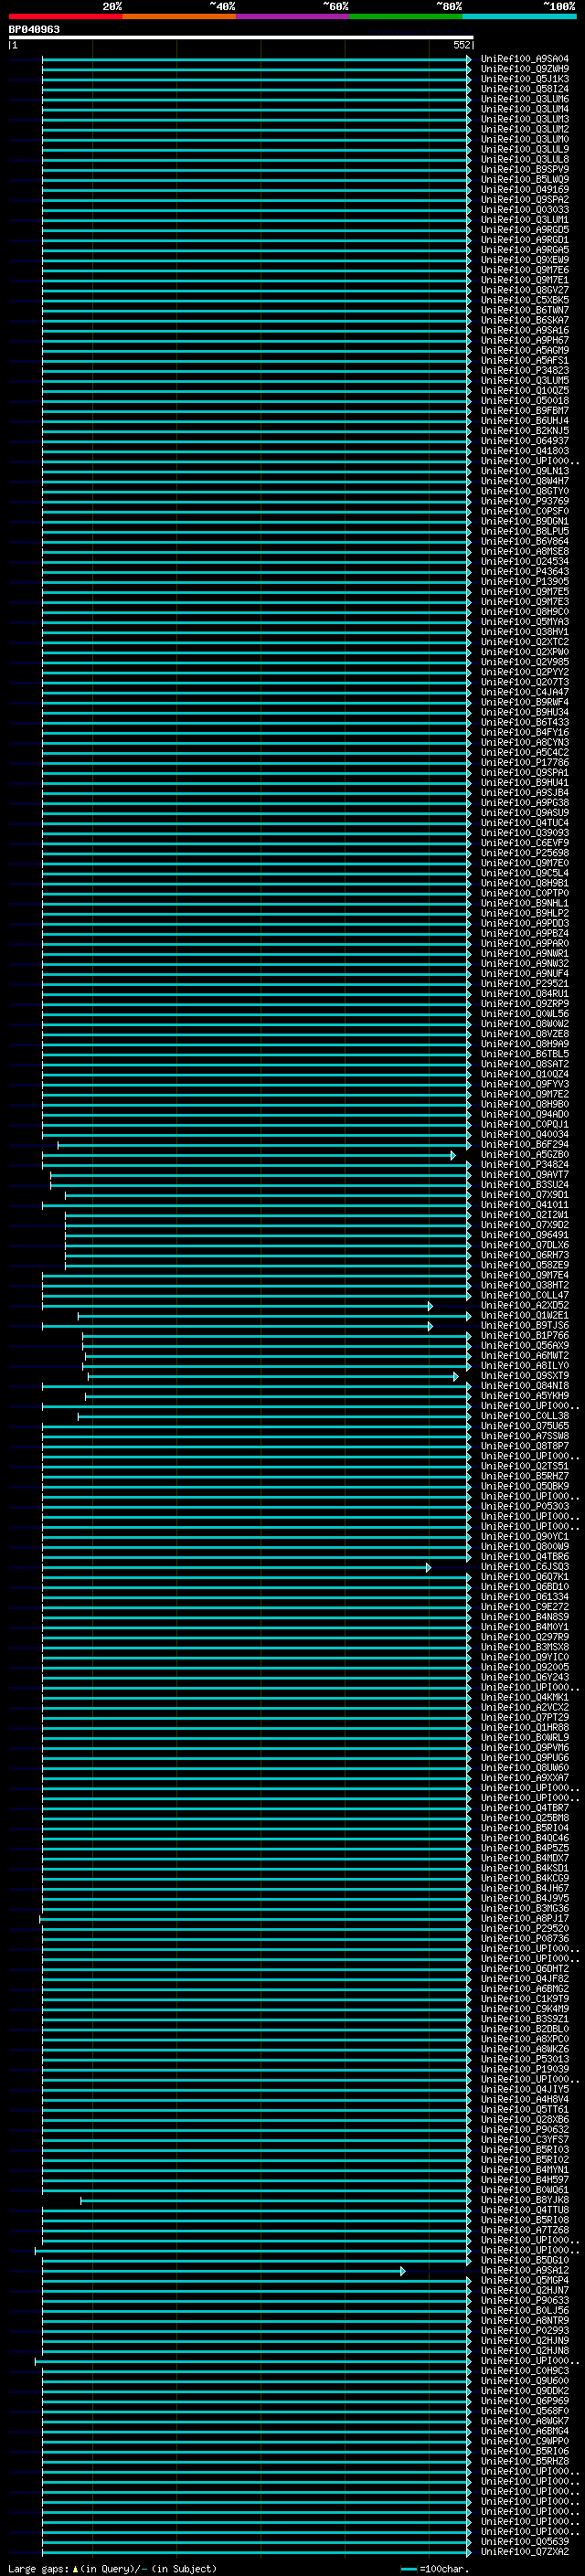The height and width of the screenshot is (2576, 585).
Task: Select the UniRef100_Q1W2E1 label
Action: point(525,1315)
